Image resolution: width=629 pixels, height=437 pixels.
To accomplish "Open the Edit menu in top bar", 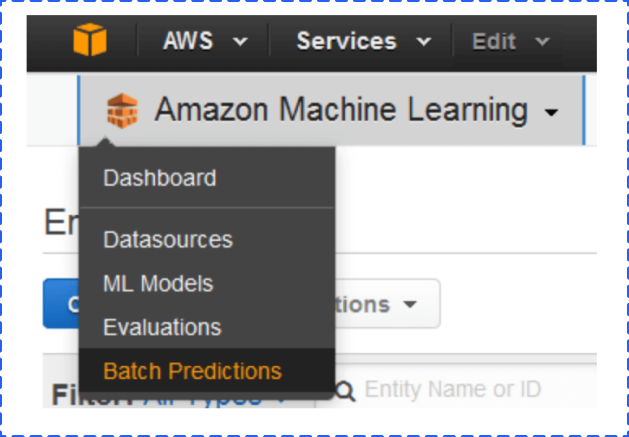I will point(494,42).
